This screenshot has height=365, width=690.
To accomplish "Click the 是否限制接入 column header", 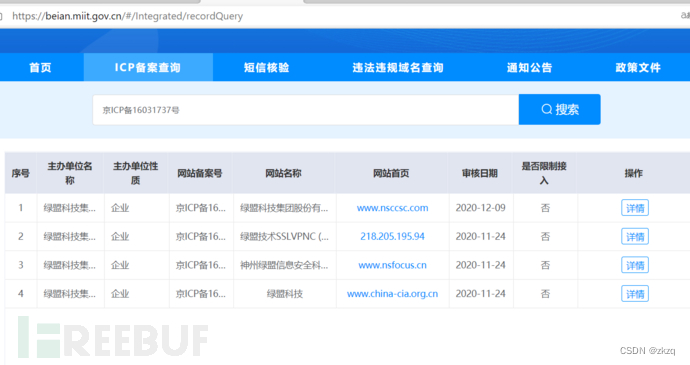I will (544, 173).
